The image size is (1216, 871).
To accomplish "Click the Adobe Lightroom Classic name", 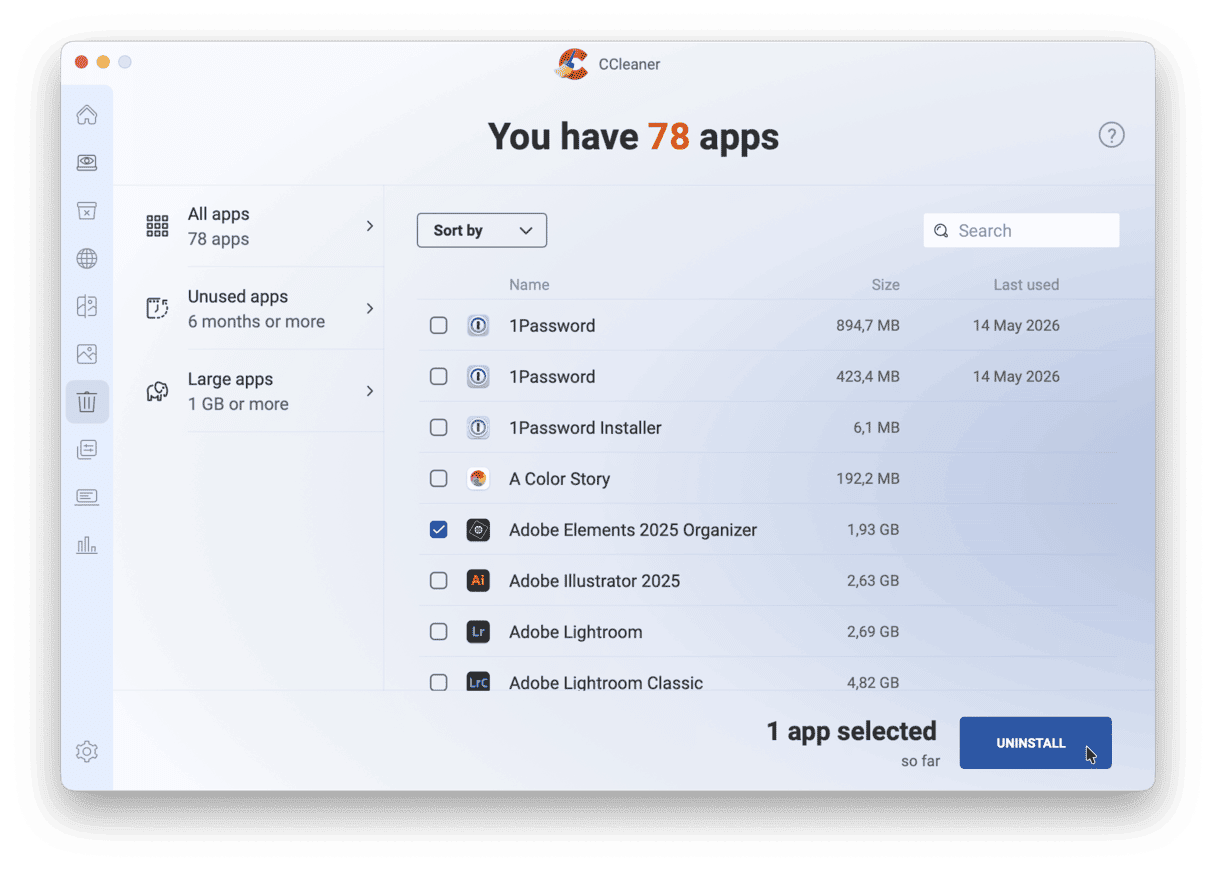I will [606, 683].
